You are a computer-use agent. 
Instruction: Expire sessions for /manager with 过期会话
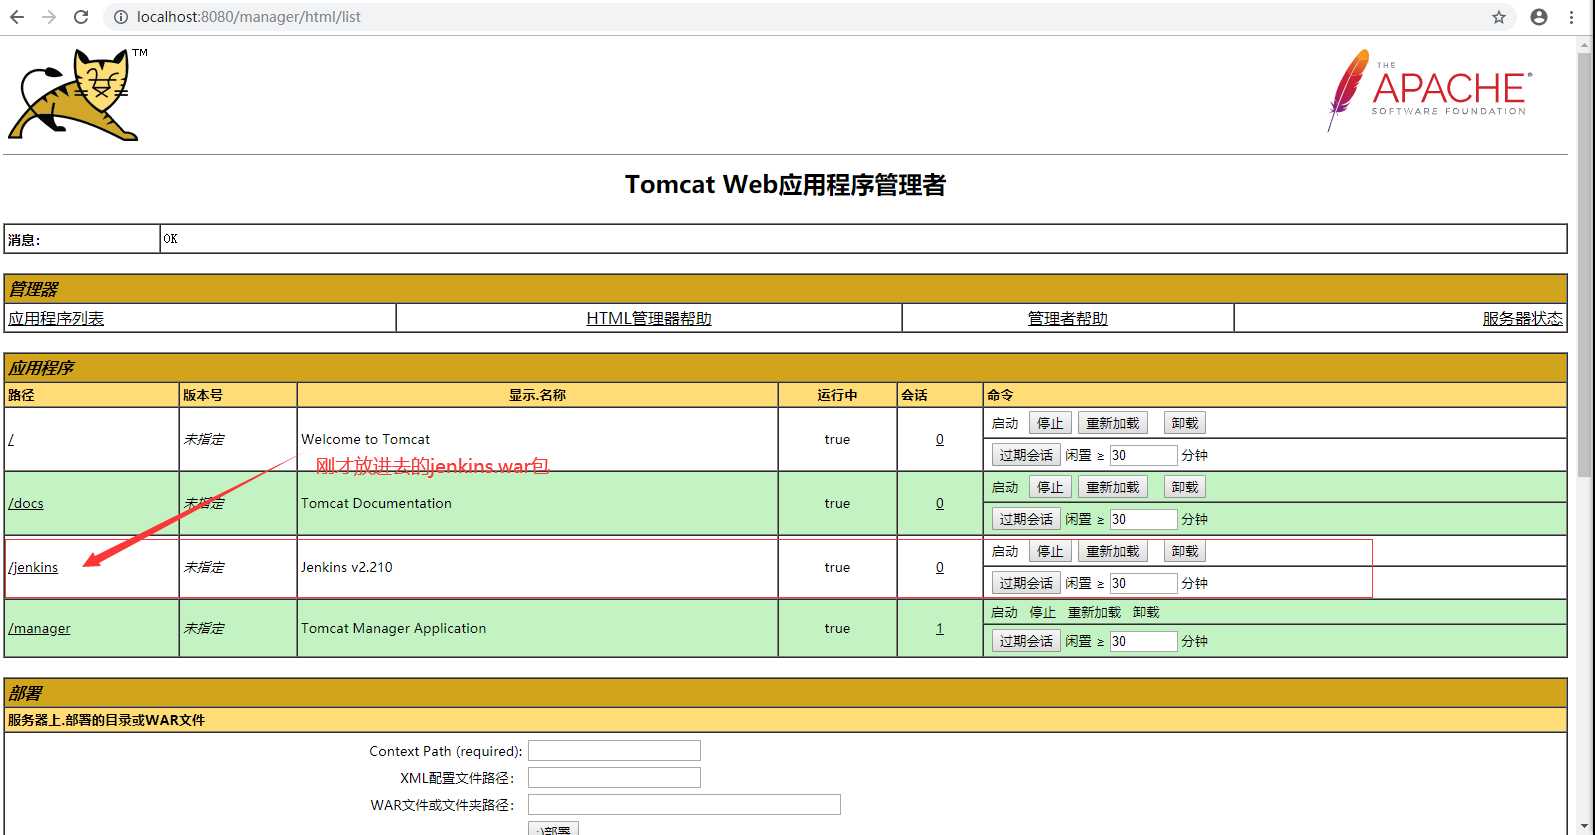coord(1026,641)
